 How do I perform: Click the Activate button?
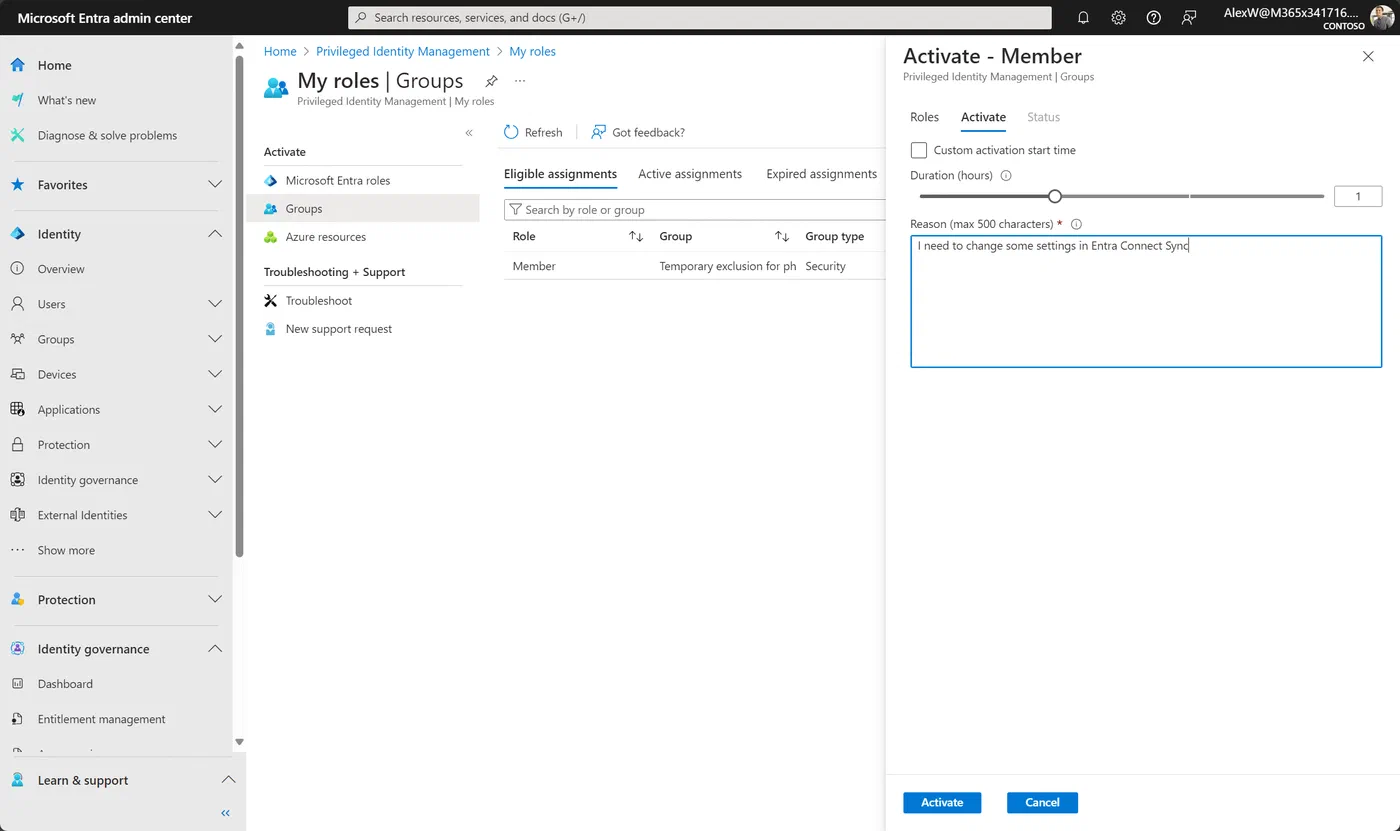[942, 803]
